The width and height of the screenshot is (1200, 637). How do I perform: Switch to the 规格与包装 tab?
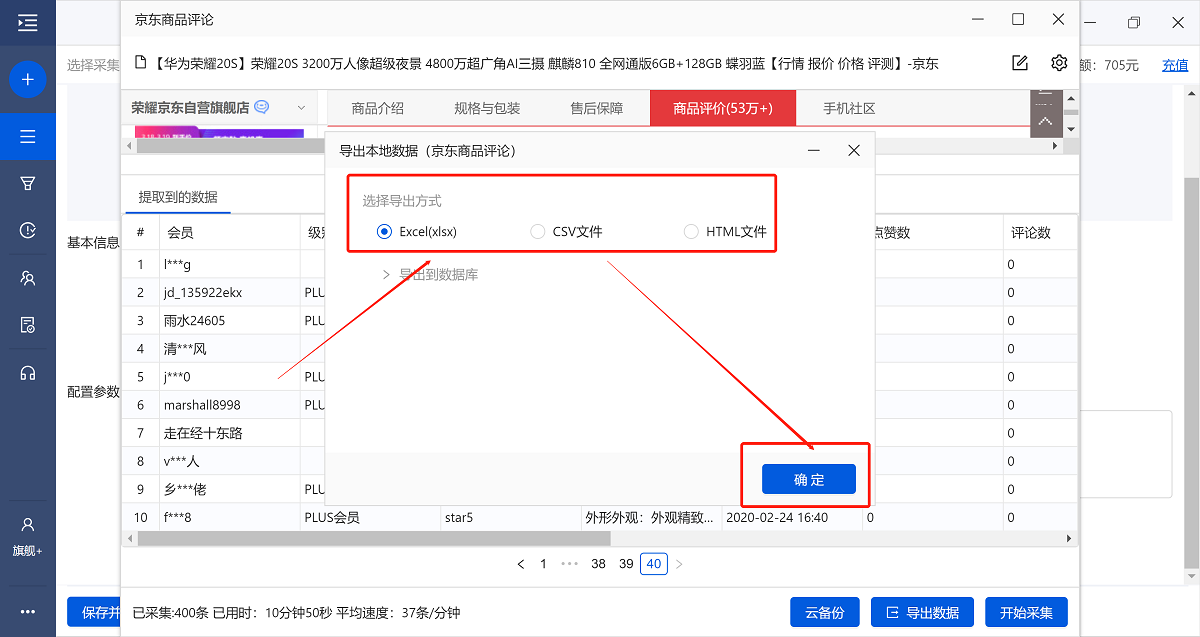(x=487, y=108)
